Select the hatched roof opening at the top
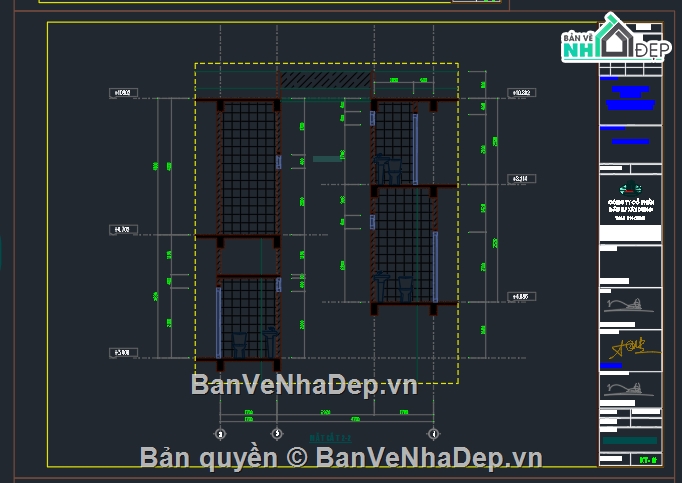 326,80
